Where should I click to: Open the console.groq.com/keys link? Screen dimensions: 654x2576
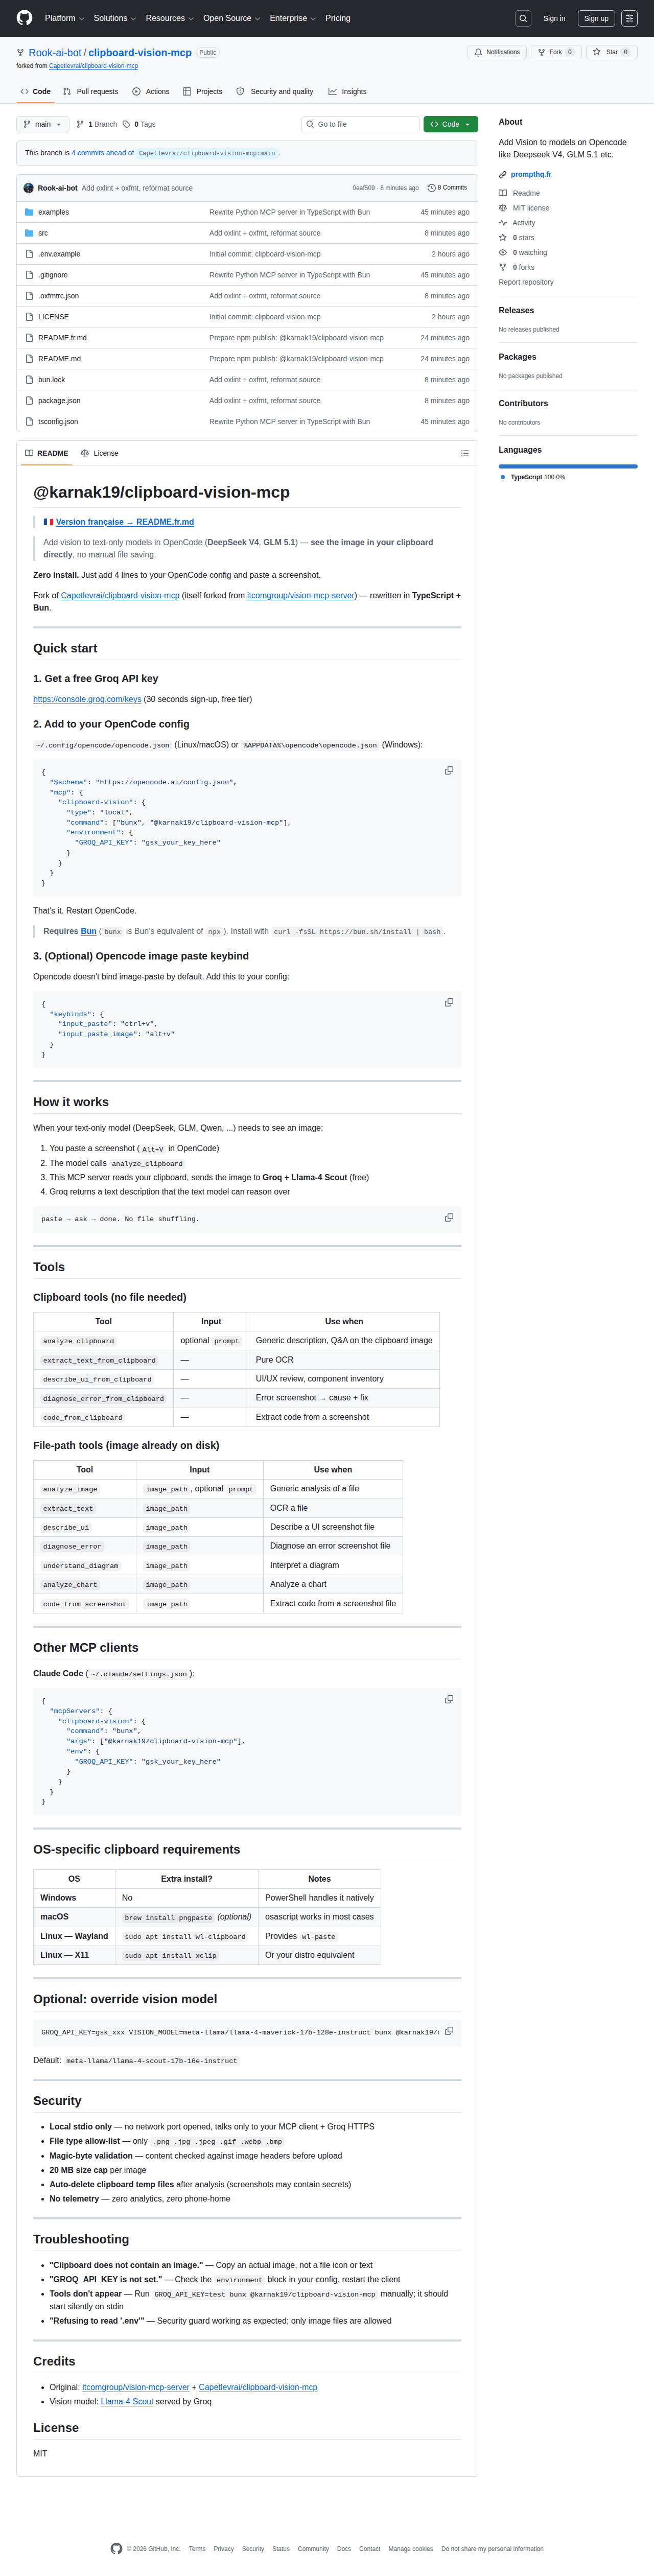[x=87, y=699]
